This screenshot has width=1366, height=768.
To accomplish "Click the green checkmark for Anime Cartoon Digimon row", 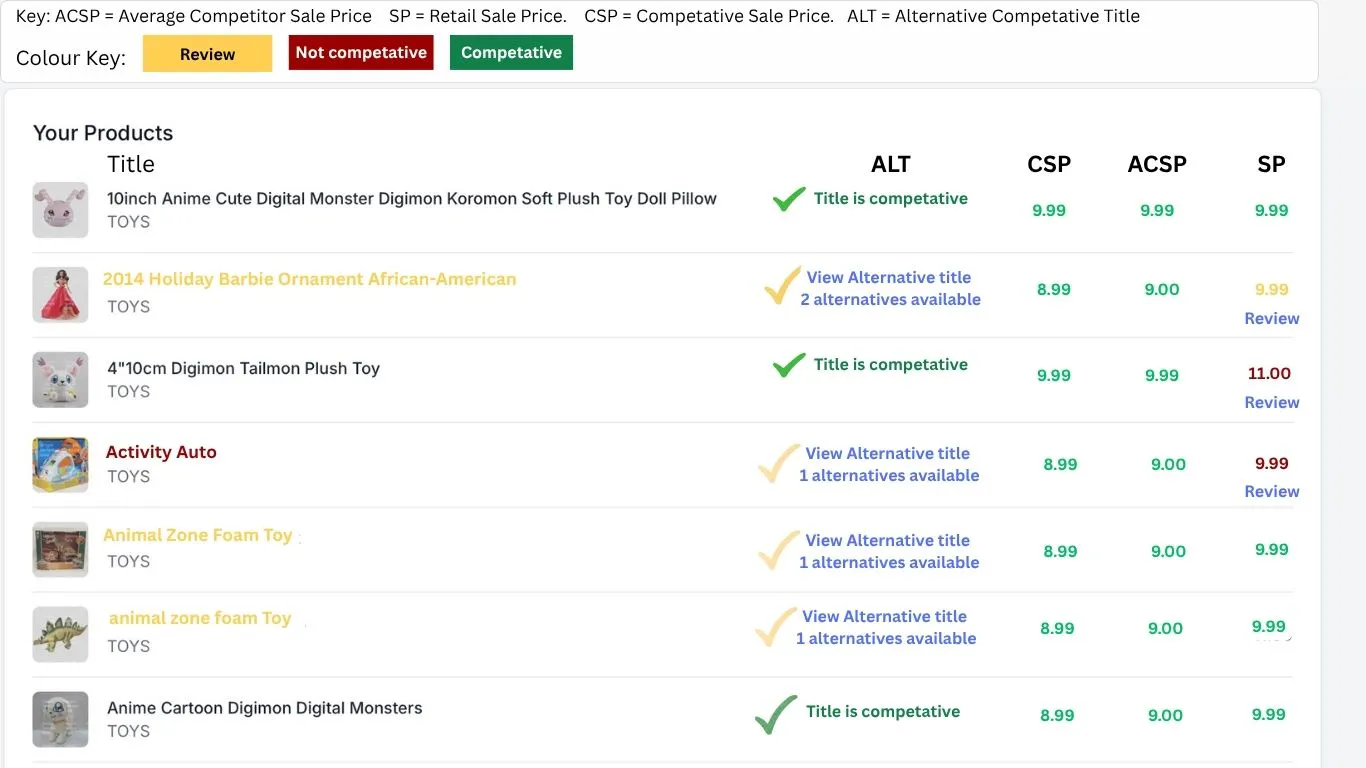I will click(x=776, y=714).
